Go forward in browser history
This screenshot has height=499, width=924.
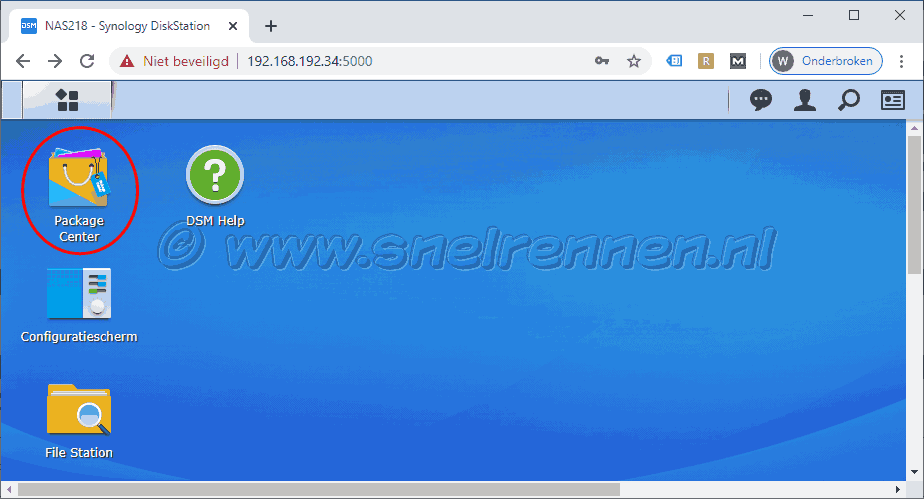(55, 61)
